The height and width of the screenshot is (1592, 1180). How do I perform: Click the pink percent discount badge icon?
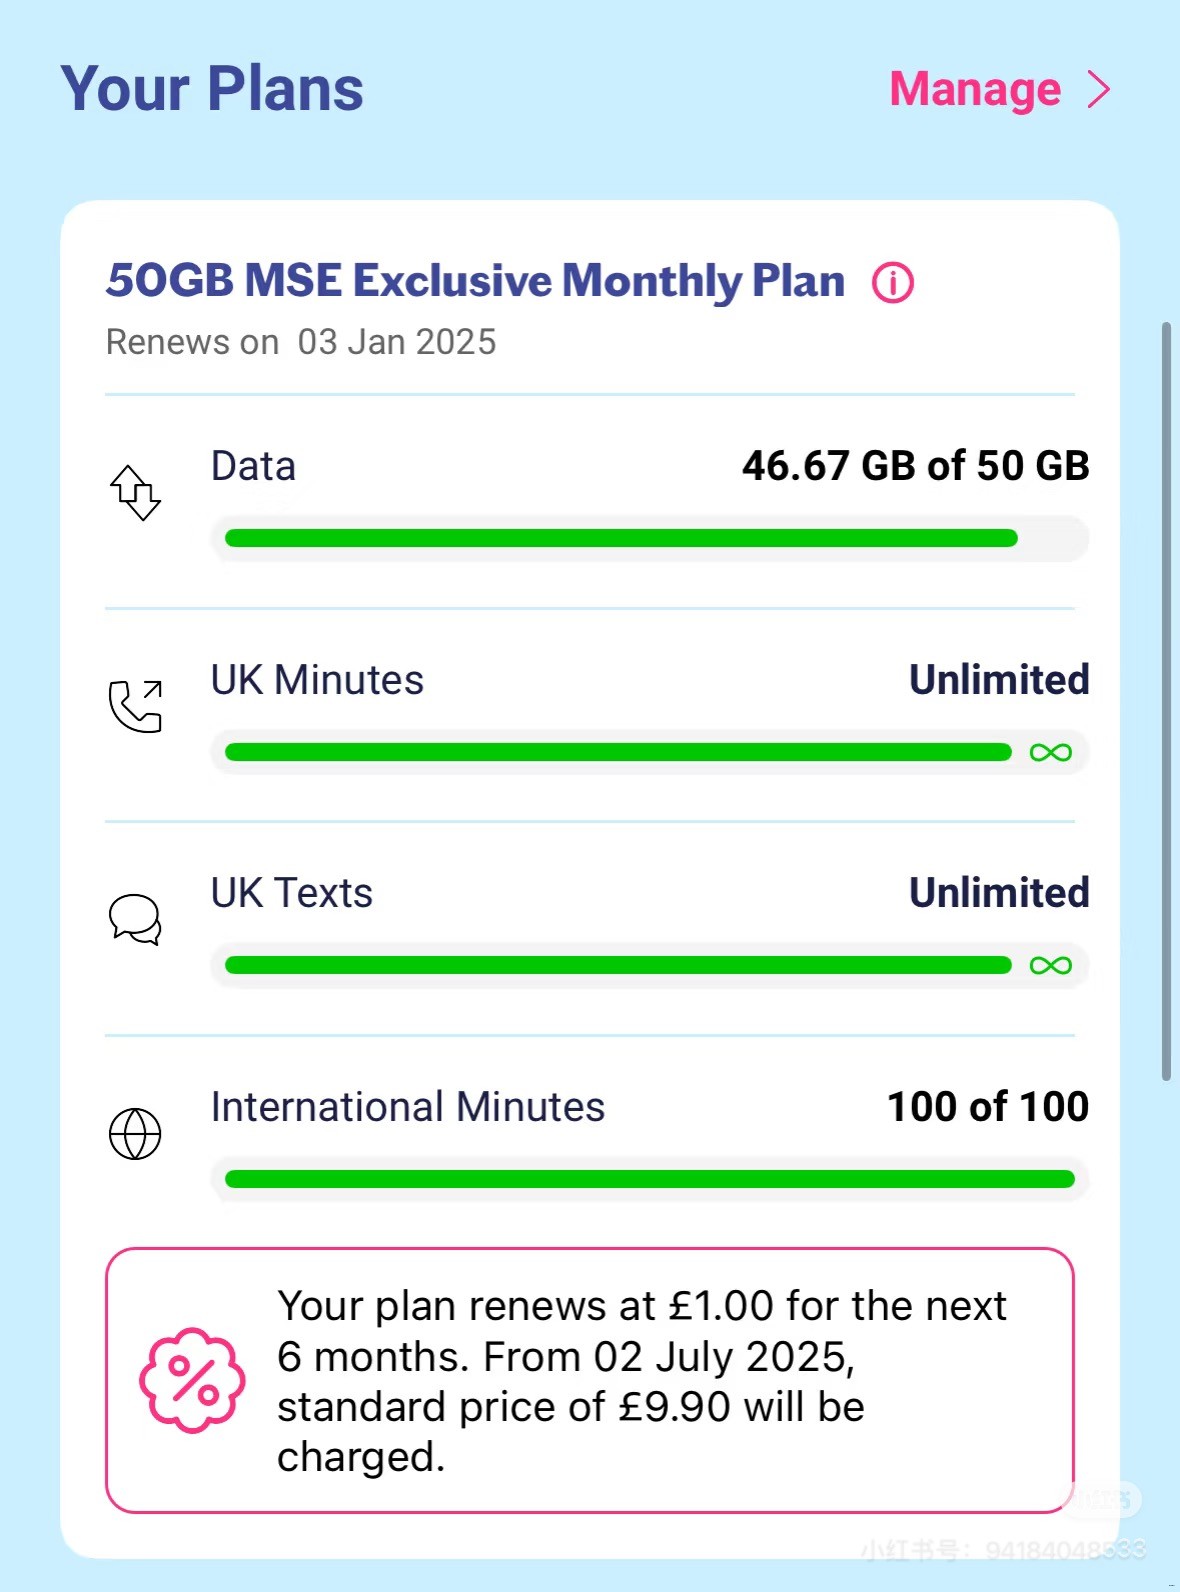tap(192, 1380)
